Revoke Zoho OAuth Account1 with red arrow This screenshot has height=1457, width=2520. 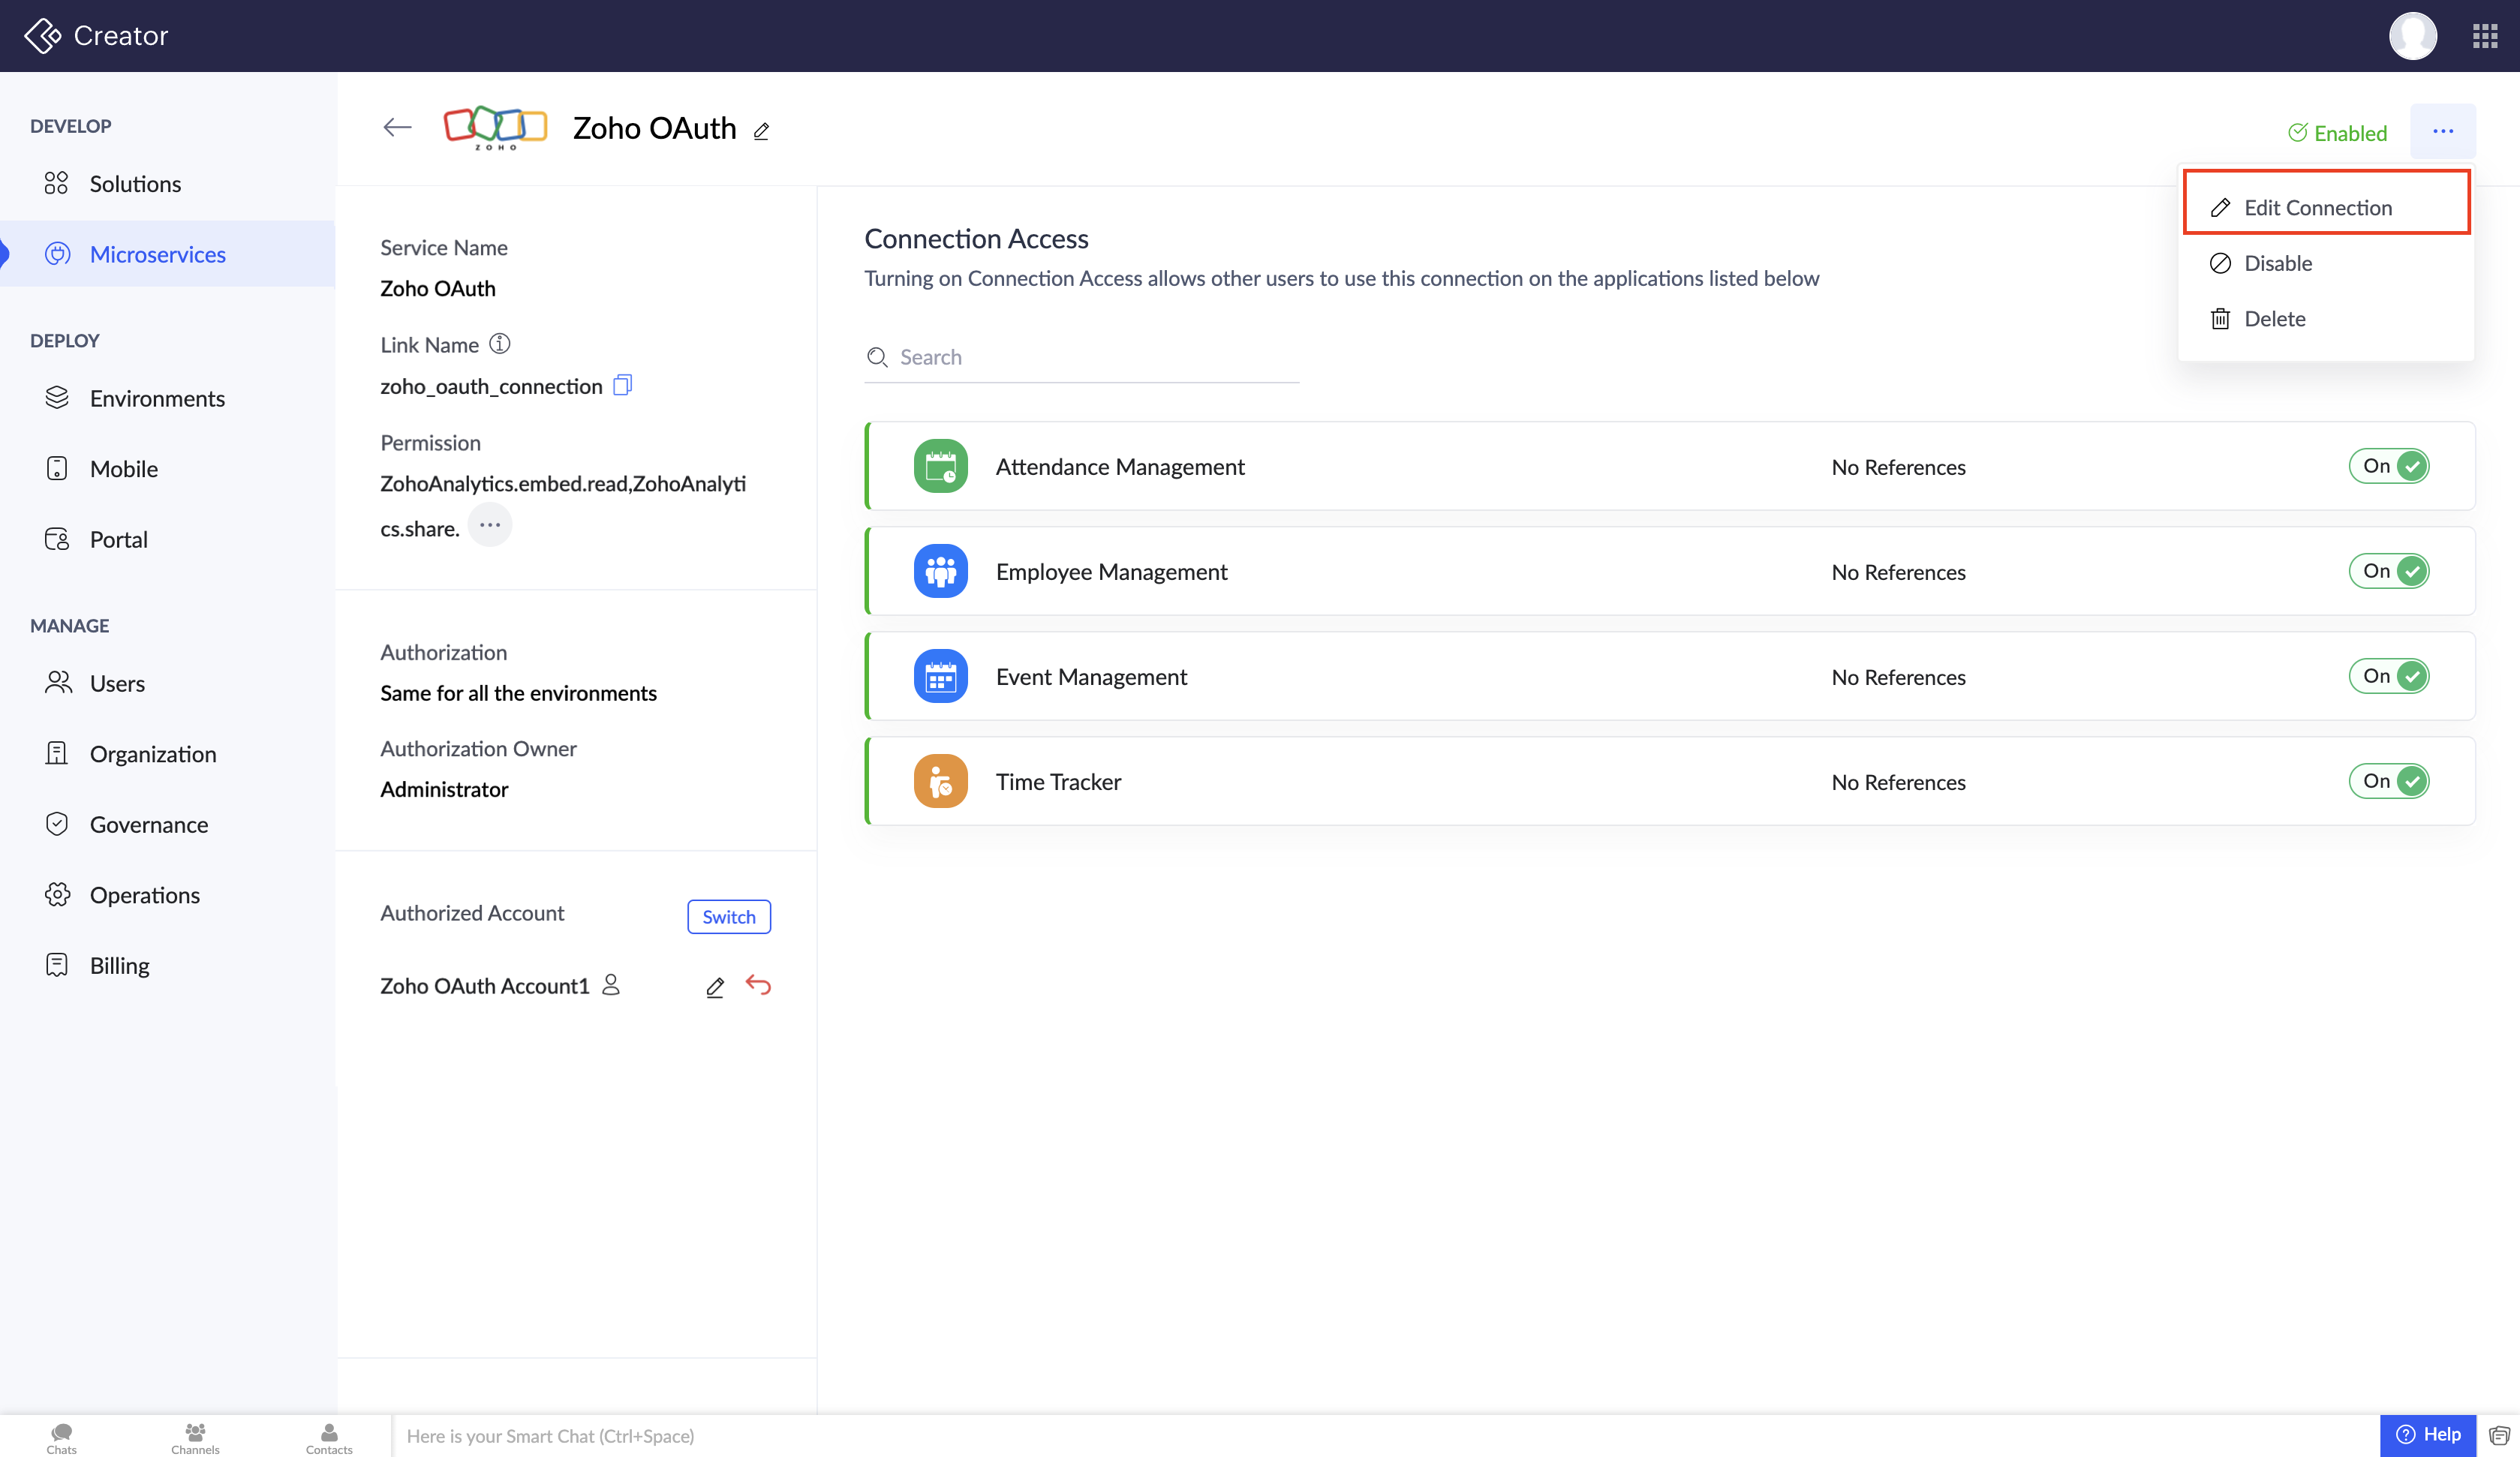758,985
